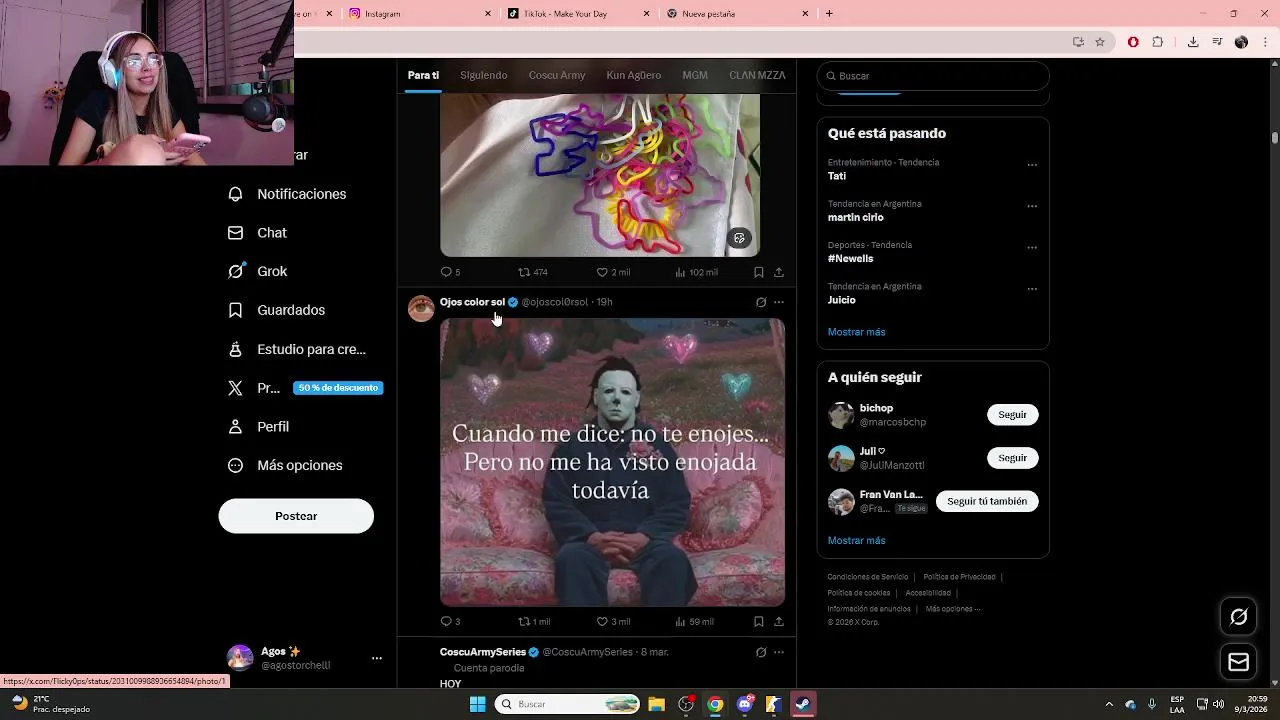
Task: Click the Postear button
Action: point(296,516)
